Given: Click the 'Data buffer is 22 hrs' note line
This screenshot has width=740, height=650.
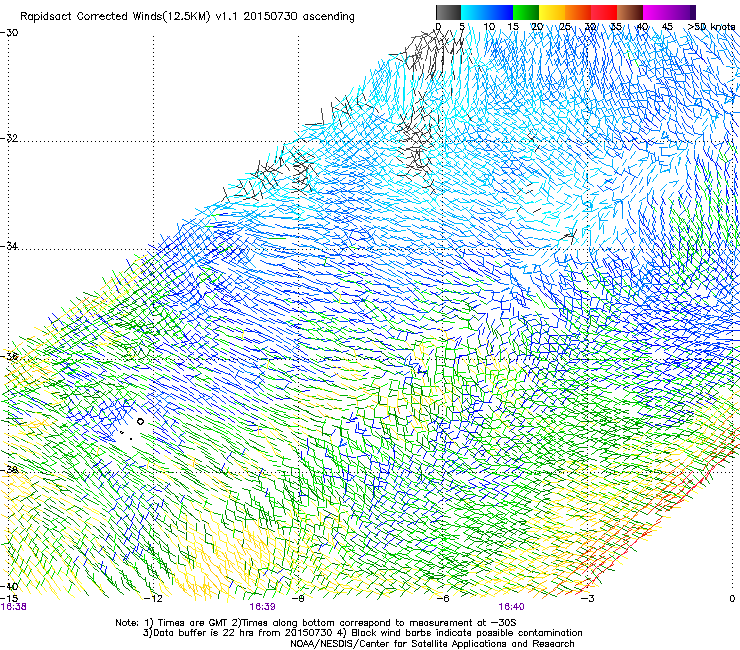Looking at the screenshot, I should [362, 633].
